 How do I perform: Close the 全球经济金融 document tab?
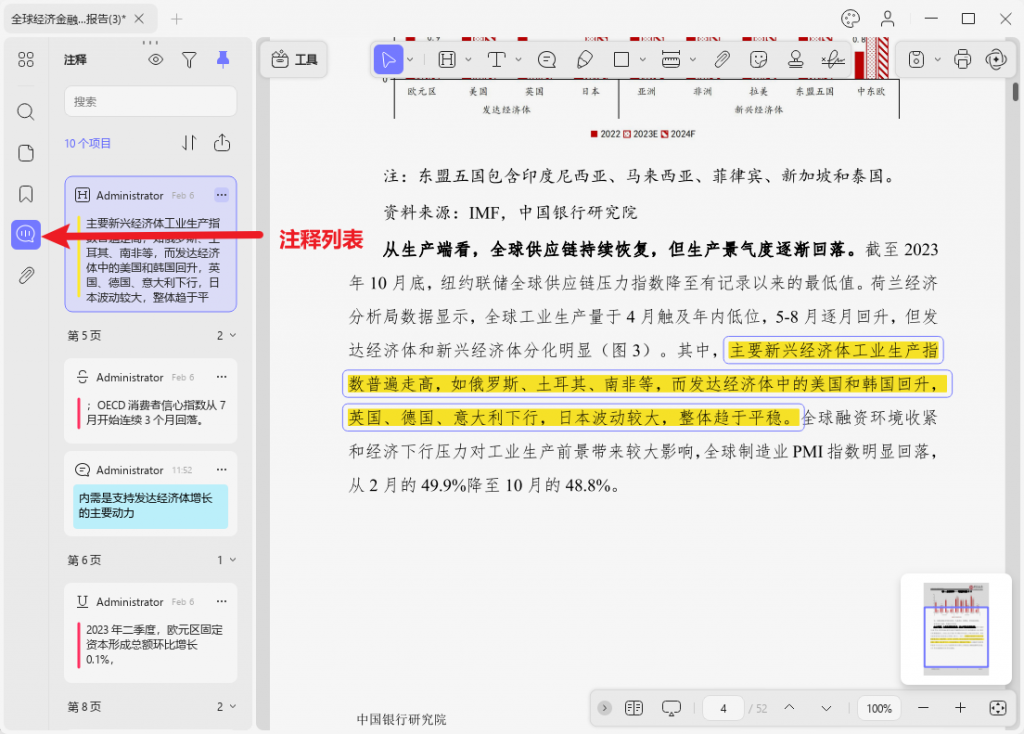[139, 19]
